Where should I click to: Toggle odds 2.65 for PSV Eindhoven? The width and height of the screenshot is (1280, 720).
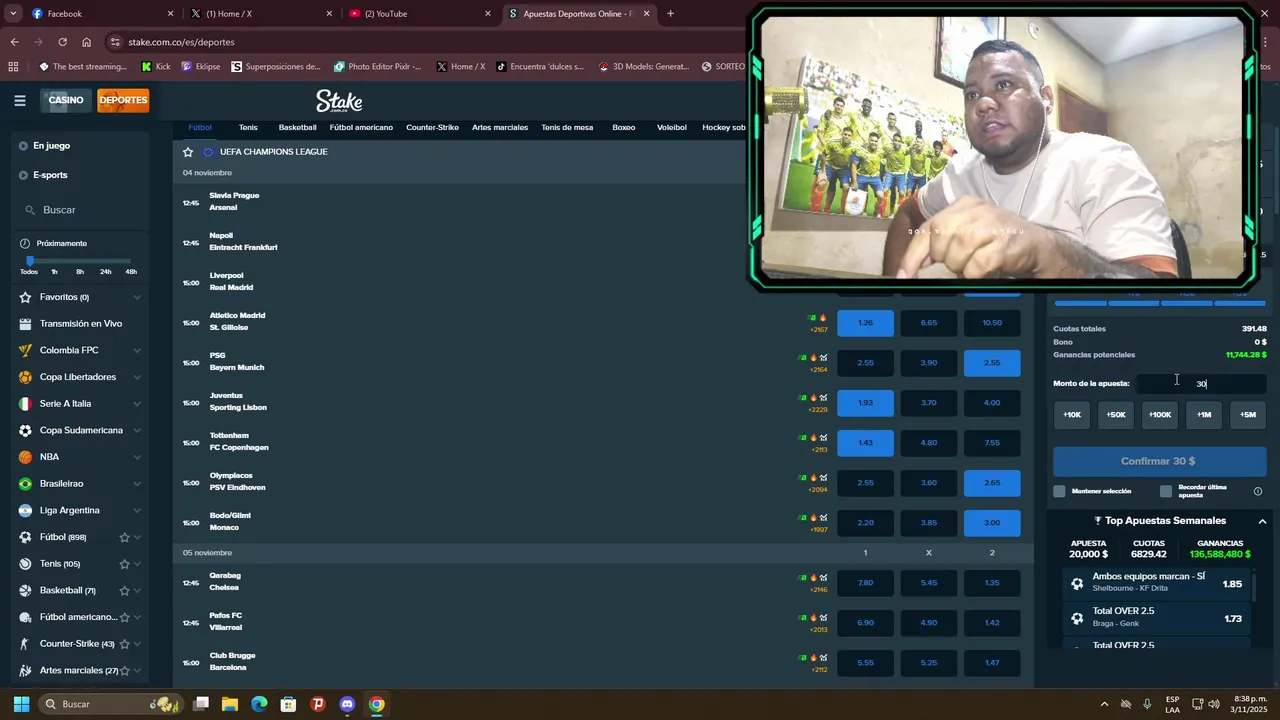(x=992, y=483)
